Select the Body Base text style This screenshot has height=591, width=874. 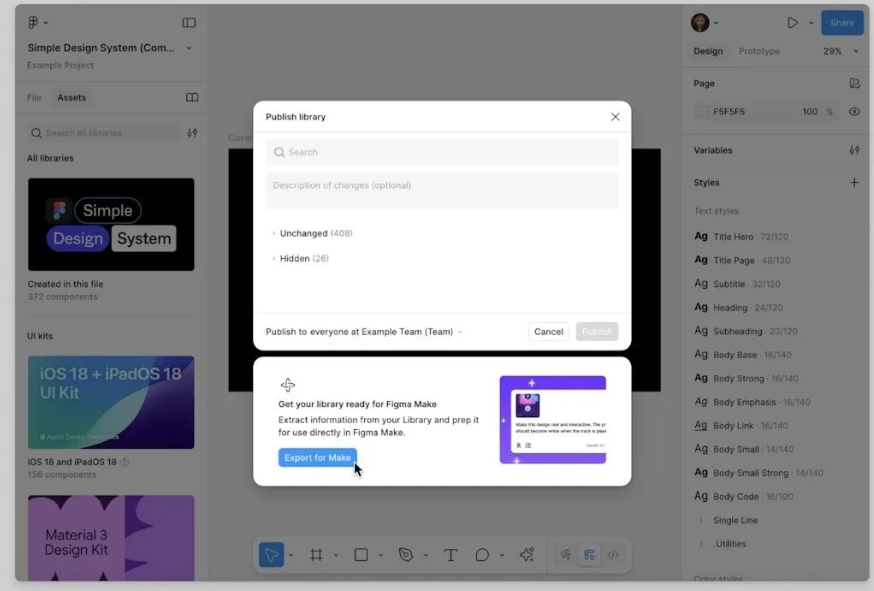click(x=743, y=355)
